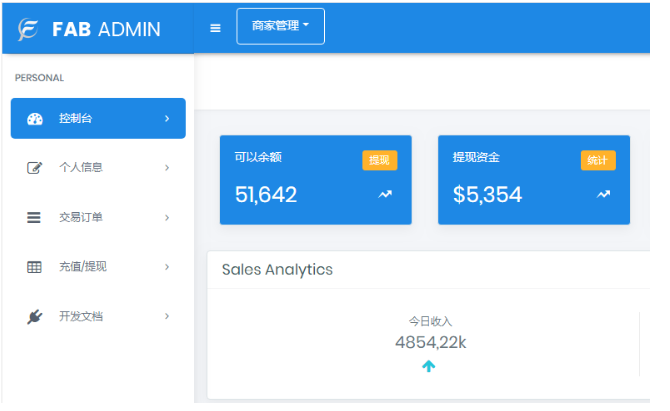The width and height of the screenshot is (670, 411).
Task: Expand the 个人信息 chevron arrow
Action: (167, 168)
